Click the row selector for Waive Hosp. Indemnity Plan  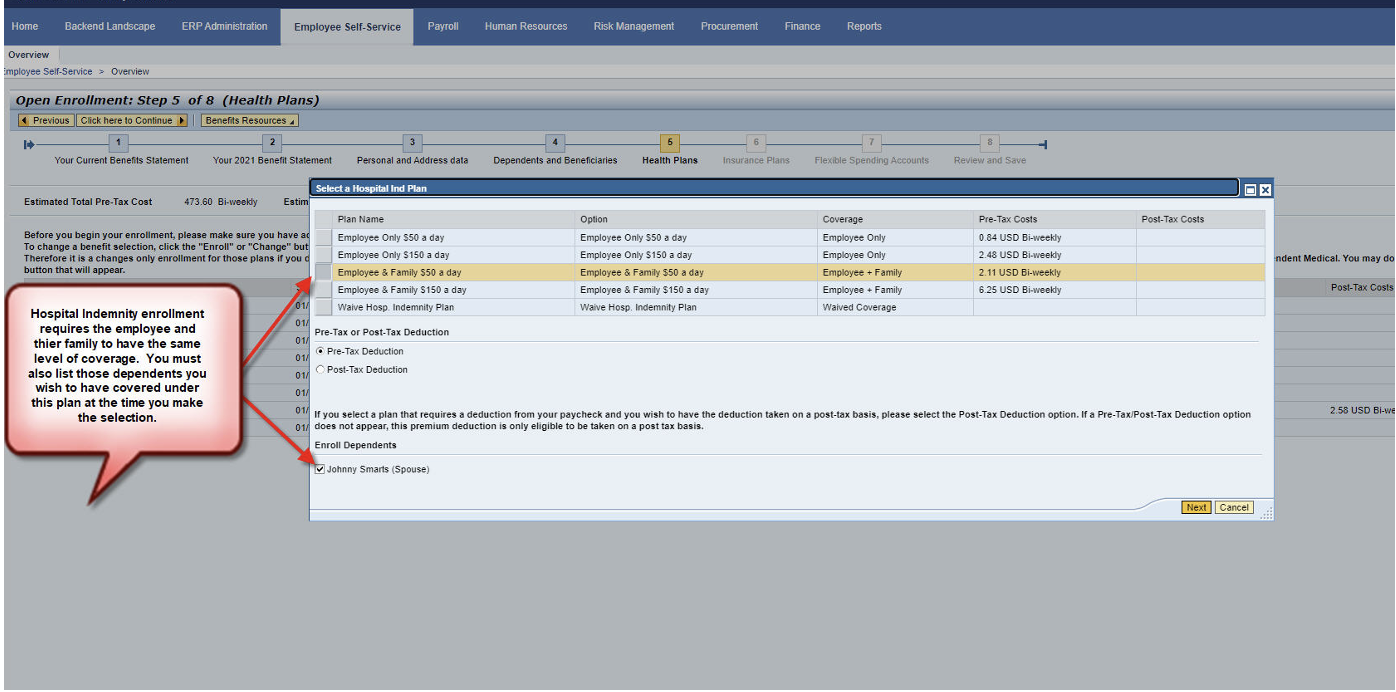(x=324, y=307)
